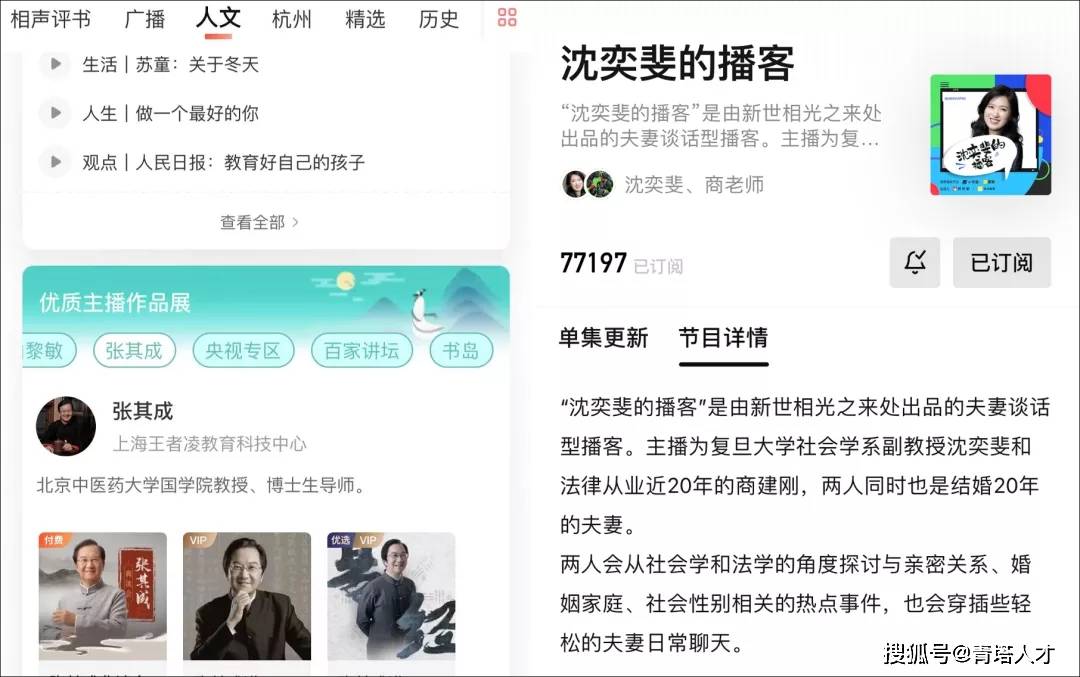Open the 优选 VIP album cover

click(391, 596)
